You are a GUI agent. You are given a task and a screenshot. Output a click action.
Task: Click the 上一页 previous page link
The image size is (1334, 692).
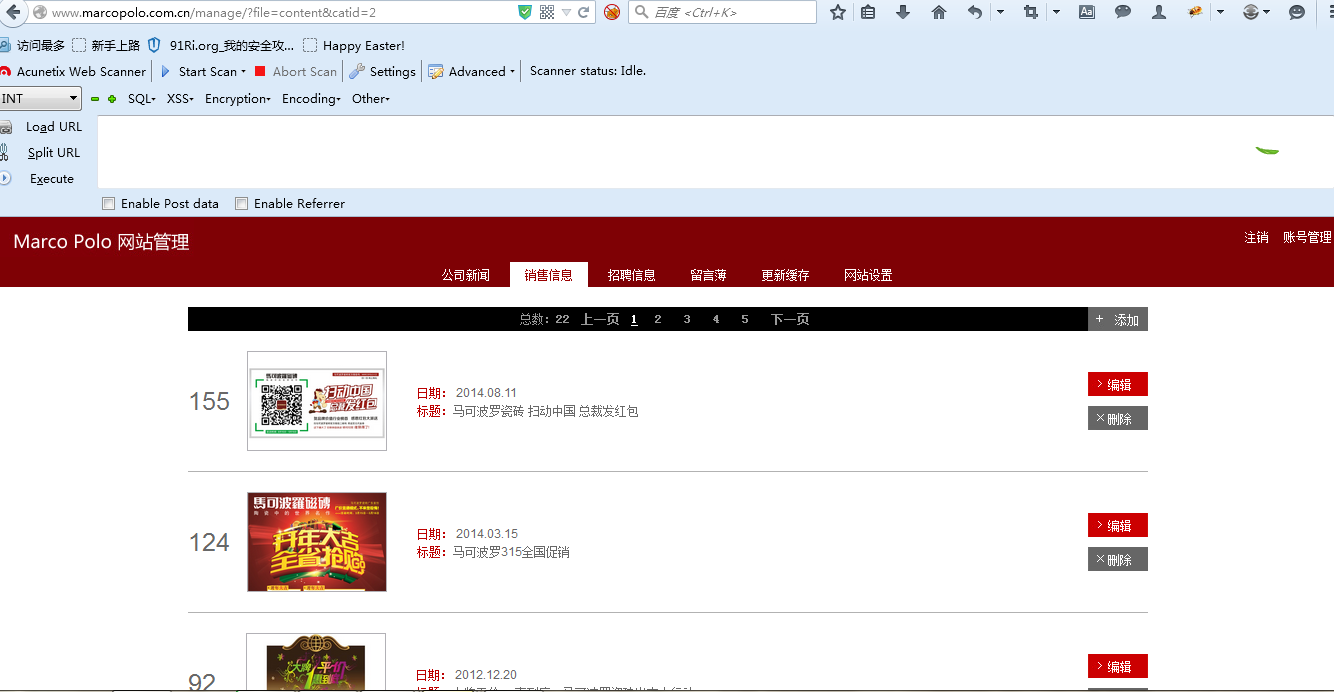tap(600, 319)
